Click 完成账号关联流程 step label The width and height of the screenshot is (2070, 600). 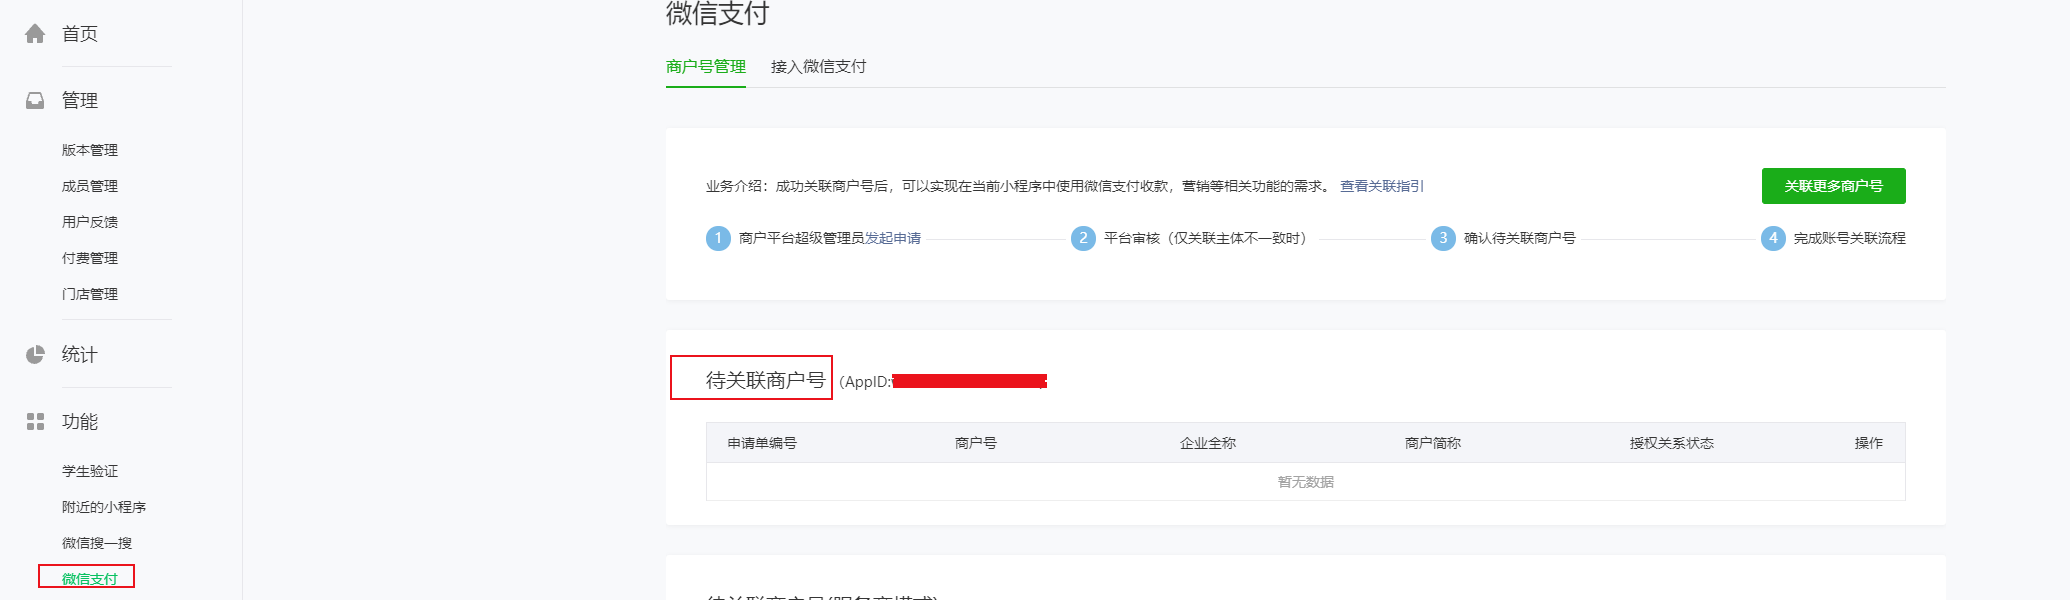coord(1850,238)
